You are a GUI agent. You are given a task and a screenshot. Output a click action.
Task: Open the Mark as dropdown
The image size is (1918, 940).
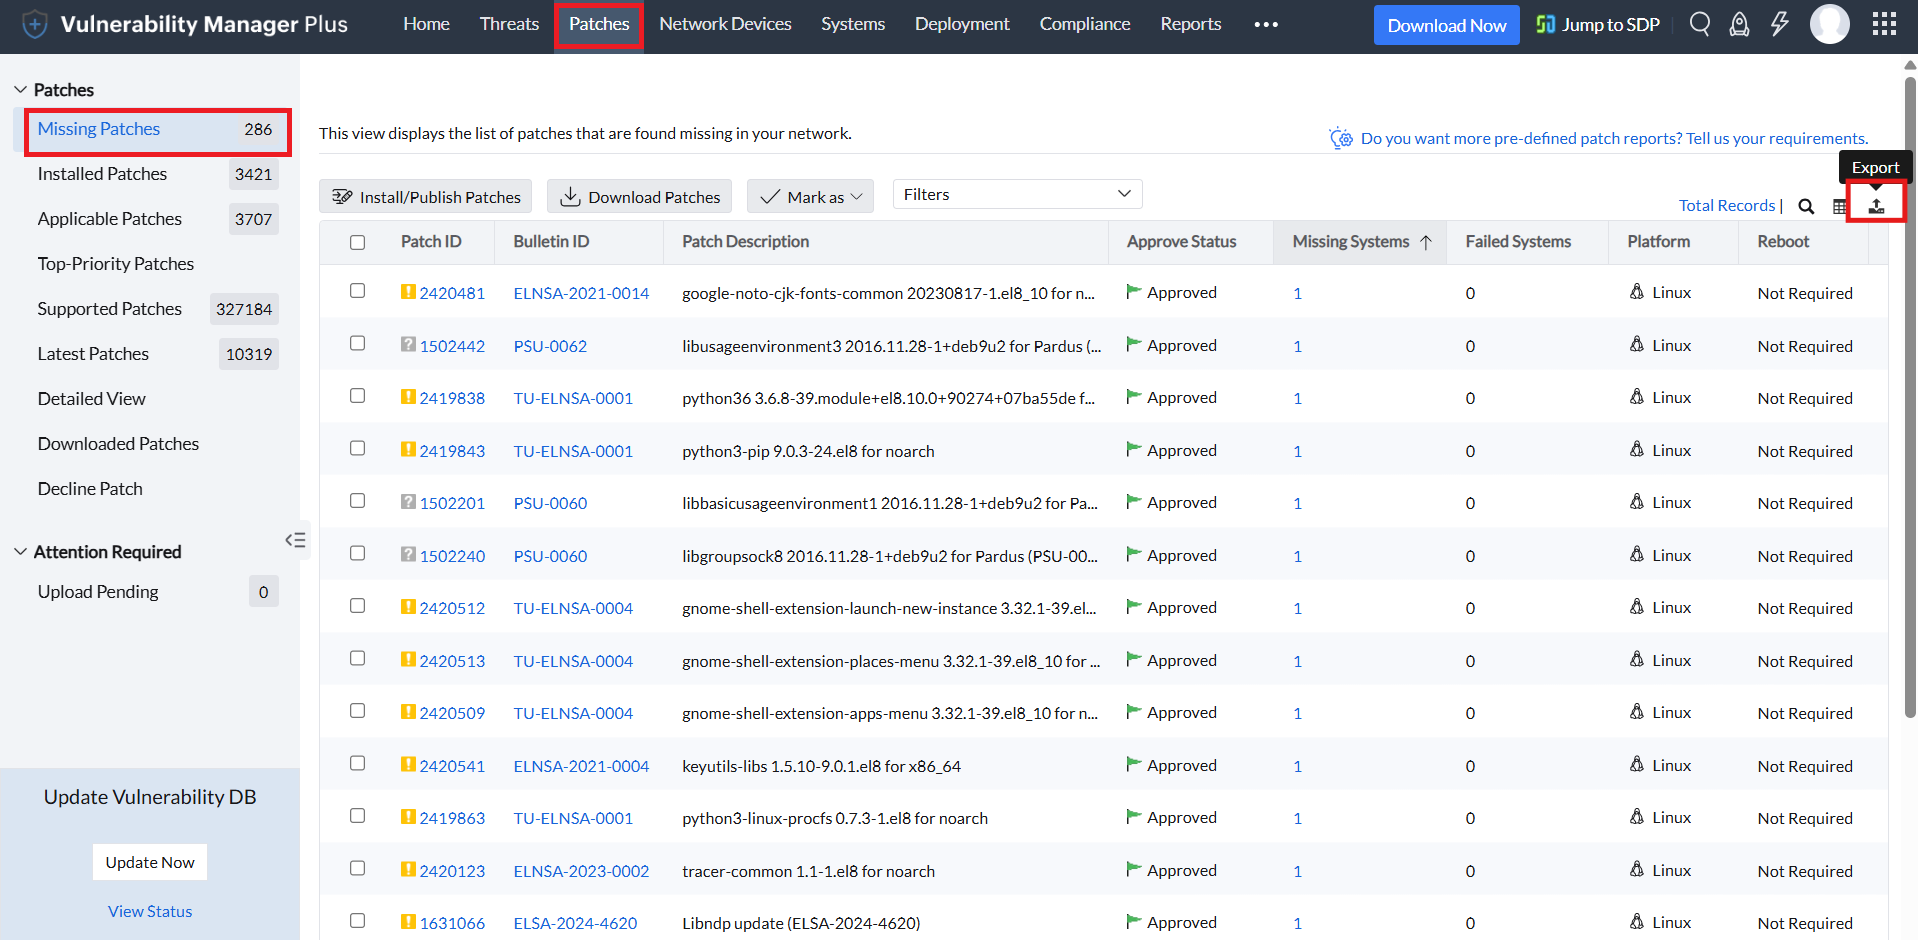(x=811, y=197)
